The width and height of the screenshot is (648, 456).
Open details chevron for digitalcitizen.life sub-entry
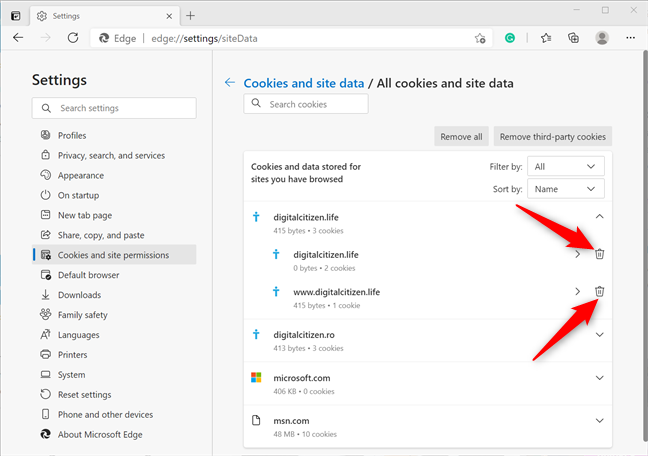(x=577, y=254)
